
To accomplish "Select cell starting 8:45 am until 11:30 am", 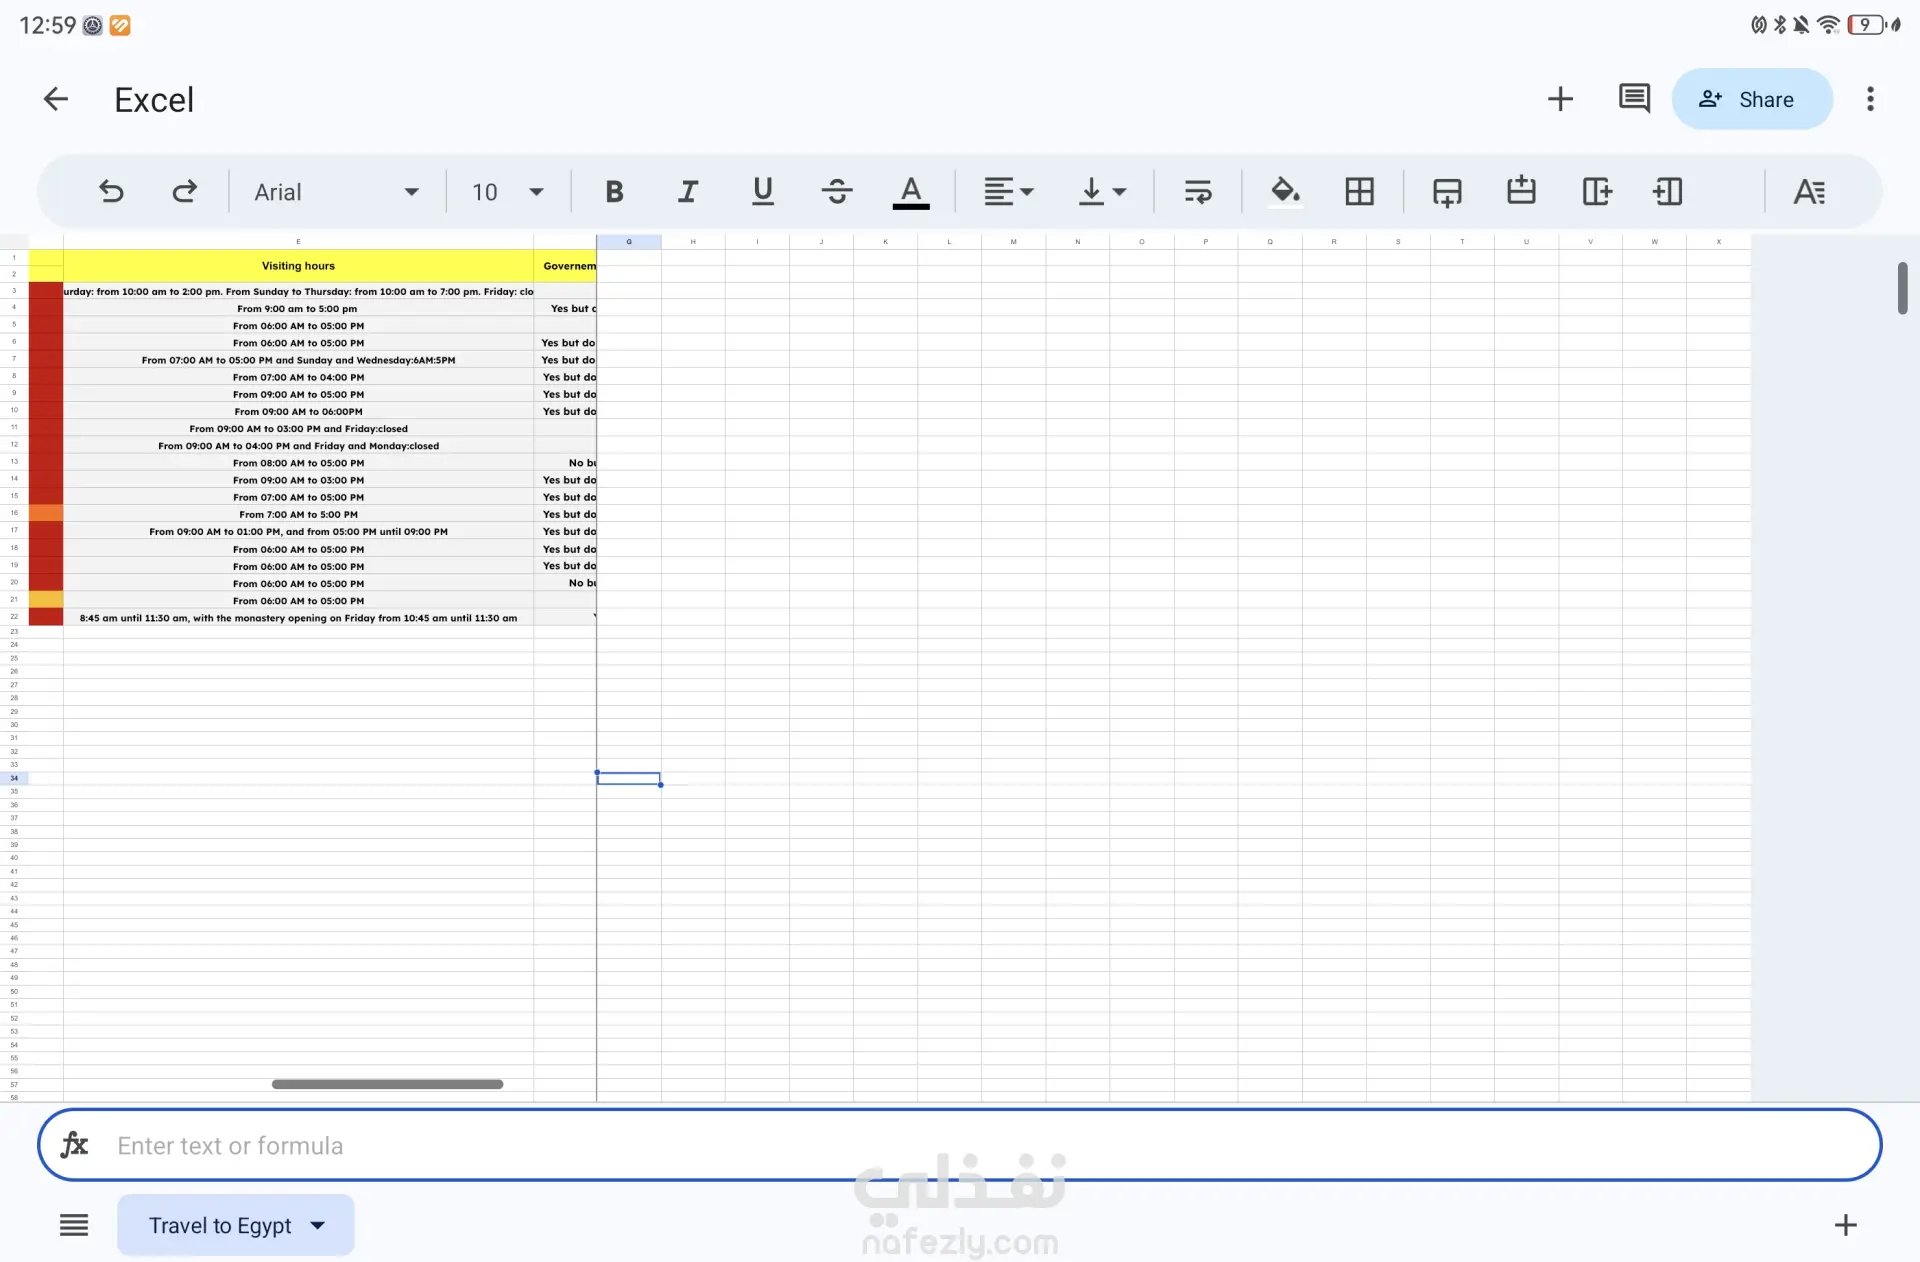I will click(x=298, y=618).
